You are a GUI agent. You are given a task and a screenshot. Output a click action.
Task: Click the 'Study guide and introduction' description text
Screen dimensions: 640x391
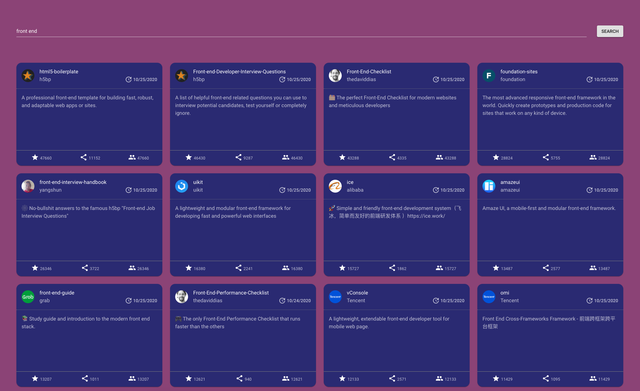pos(86,322)
